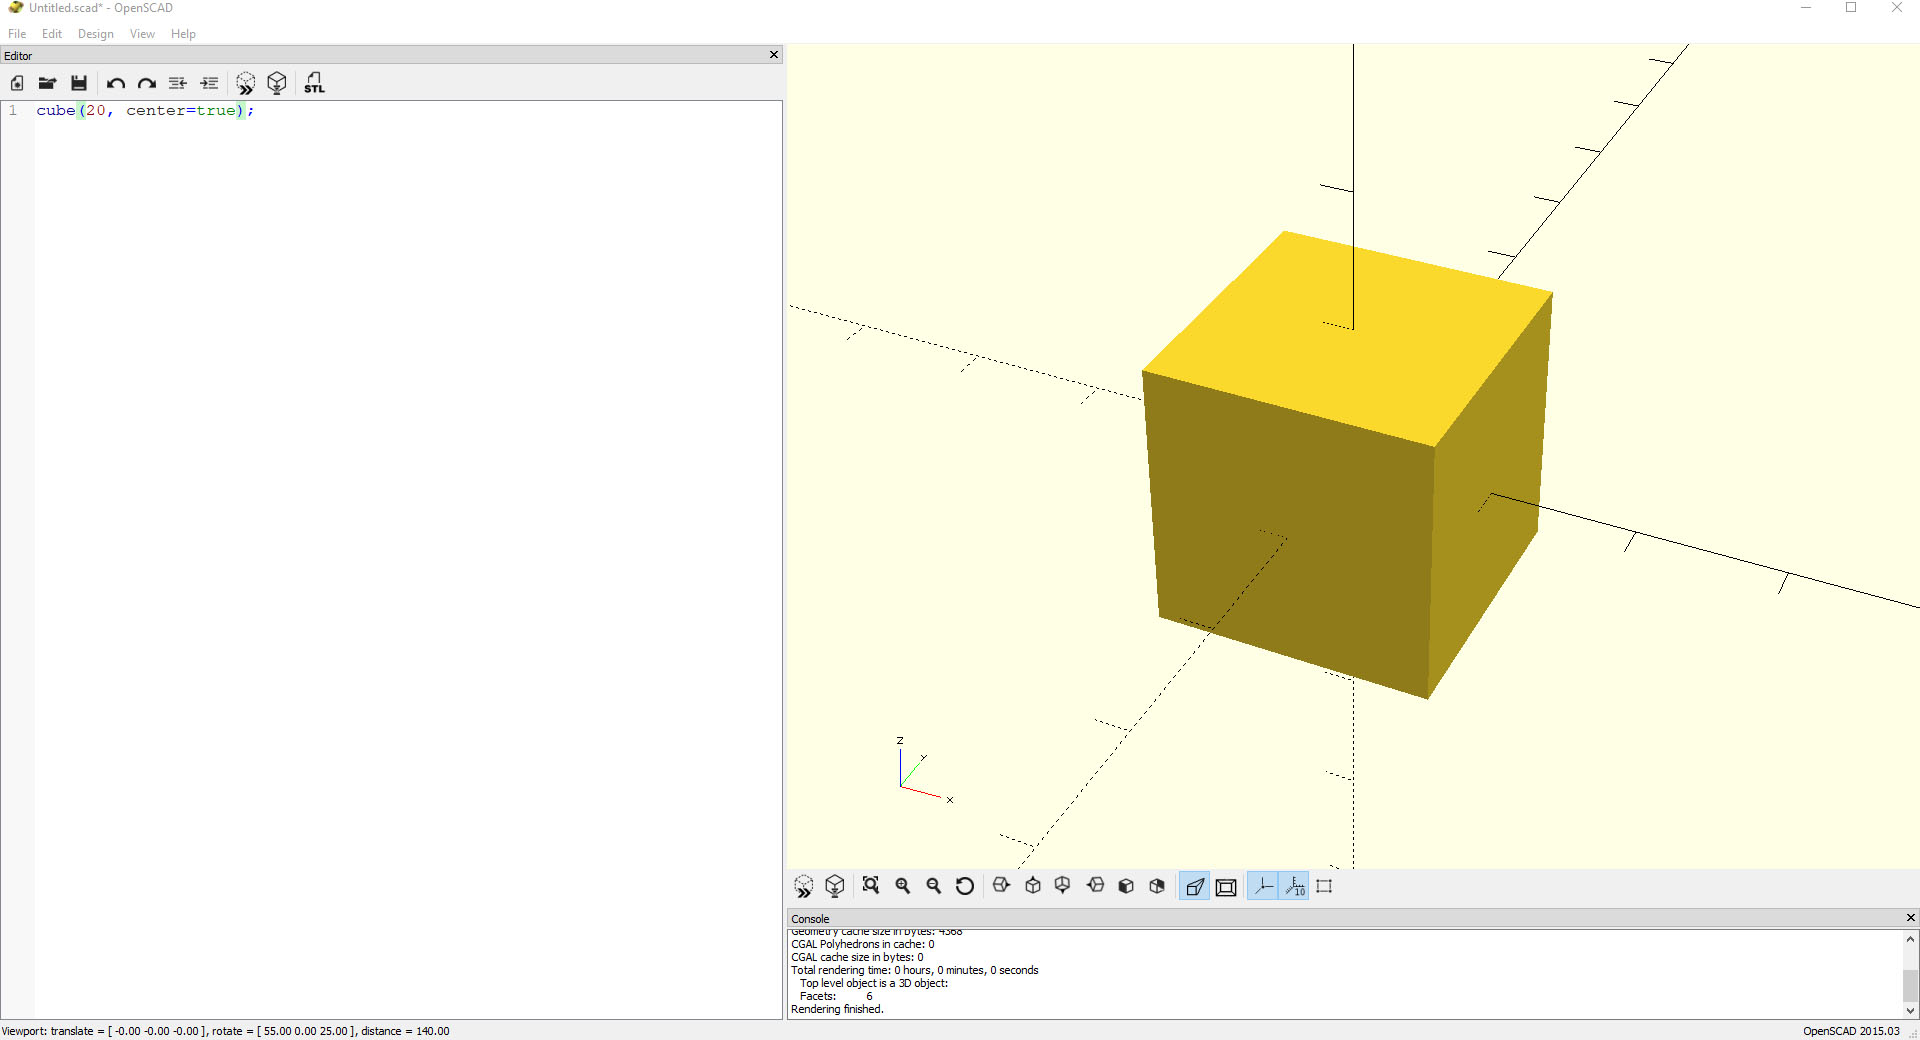Open the Edit menu
This screenshot has width=1920, height=1040.
[52, 34]
